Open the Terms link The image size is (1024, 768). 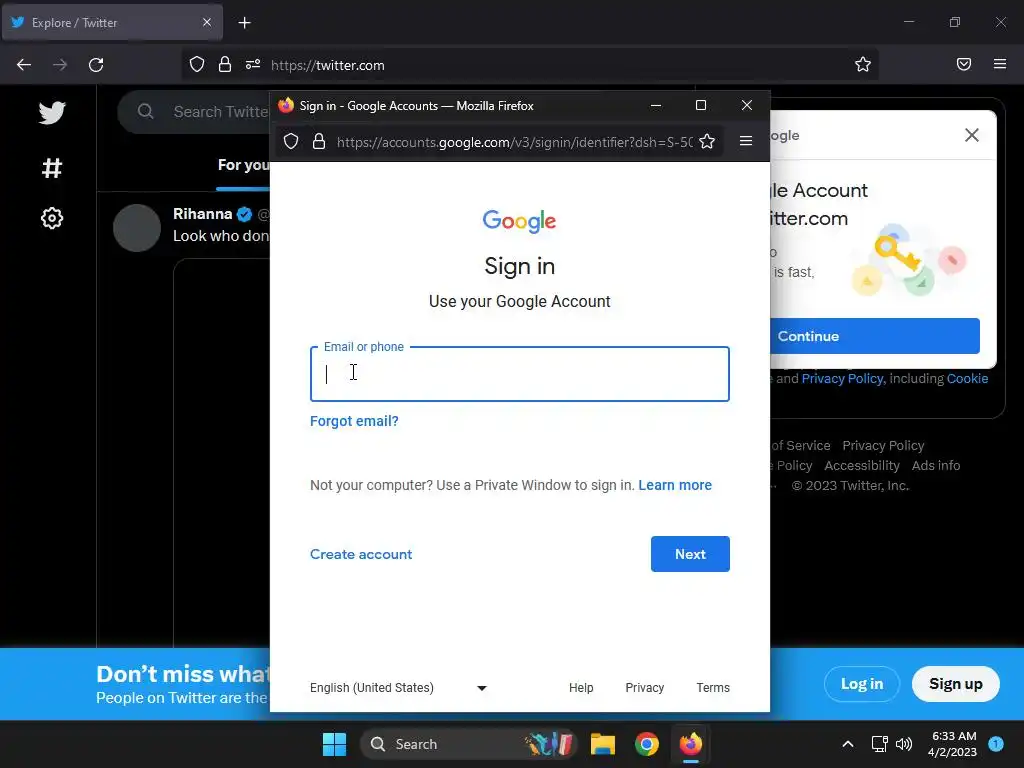pos(712,688)
